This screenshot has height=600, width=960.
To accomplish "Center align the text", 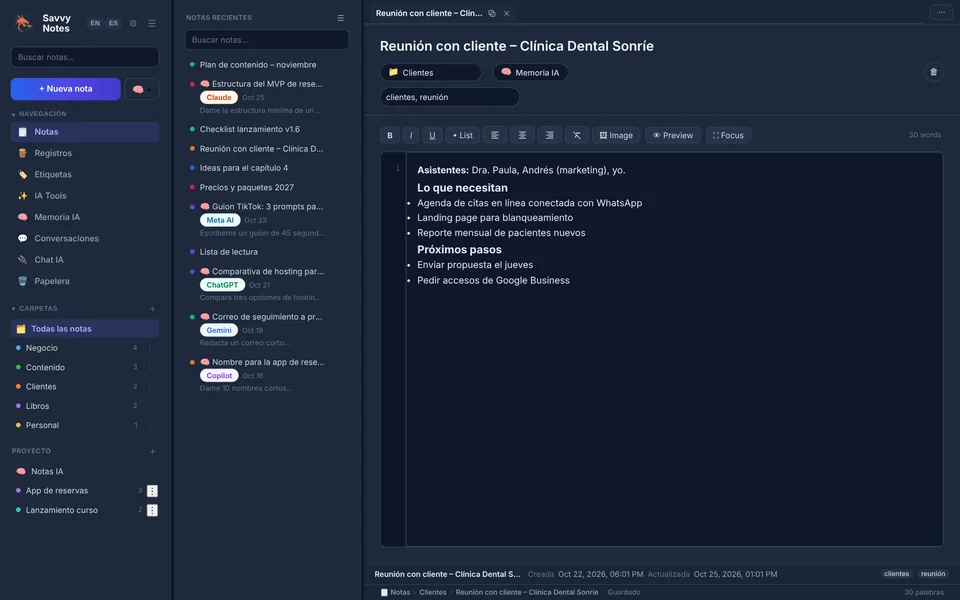I will [522, 135].
